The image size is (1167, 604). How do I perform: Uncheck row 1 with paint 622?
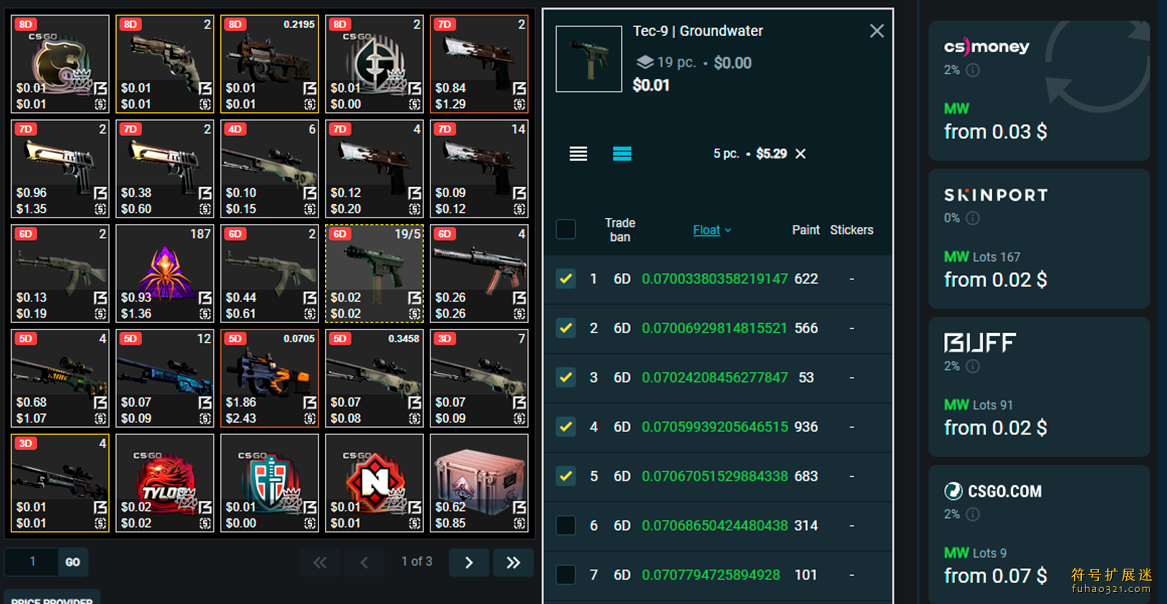[566, 279]
